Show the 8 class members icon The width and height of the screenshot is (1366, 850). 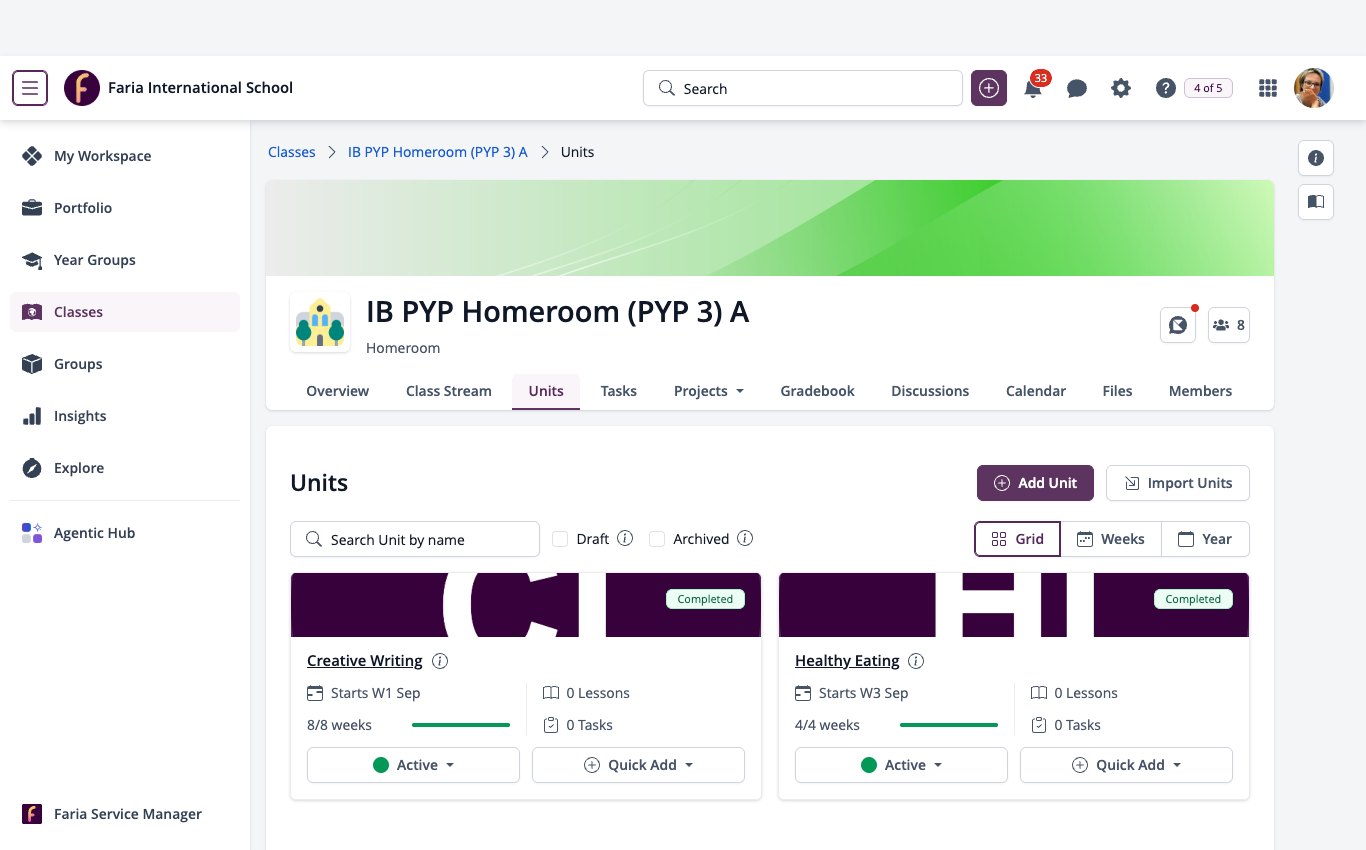click(1229, 325)
